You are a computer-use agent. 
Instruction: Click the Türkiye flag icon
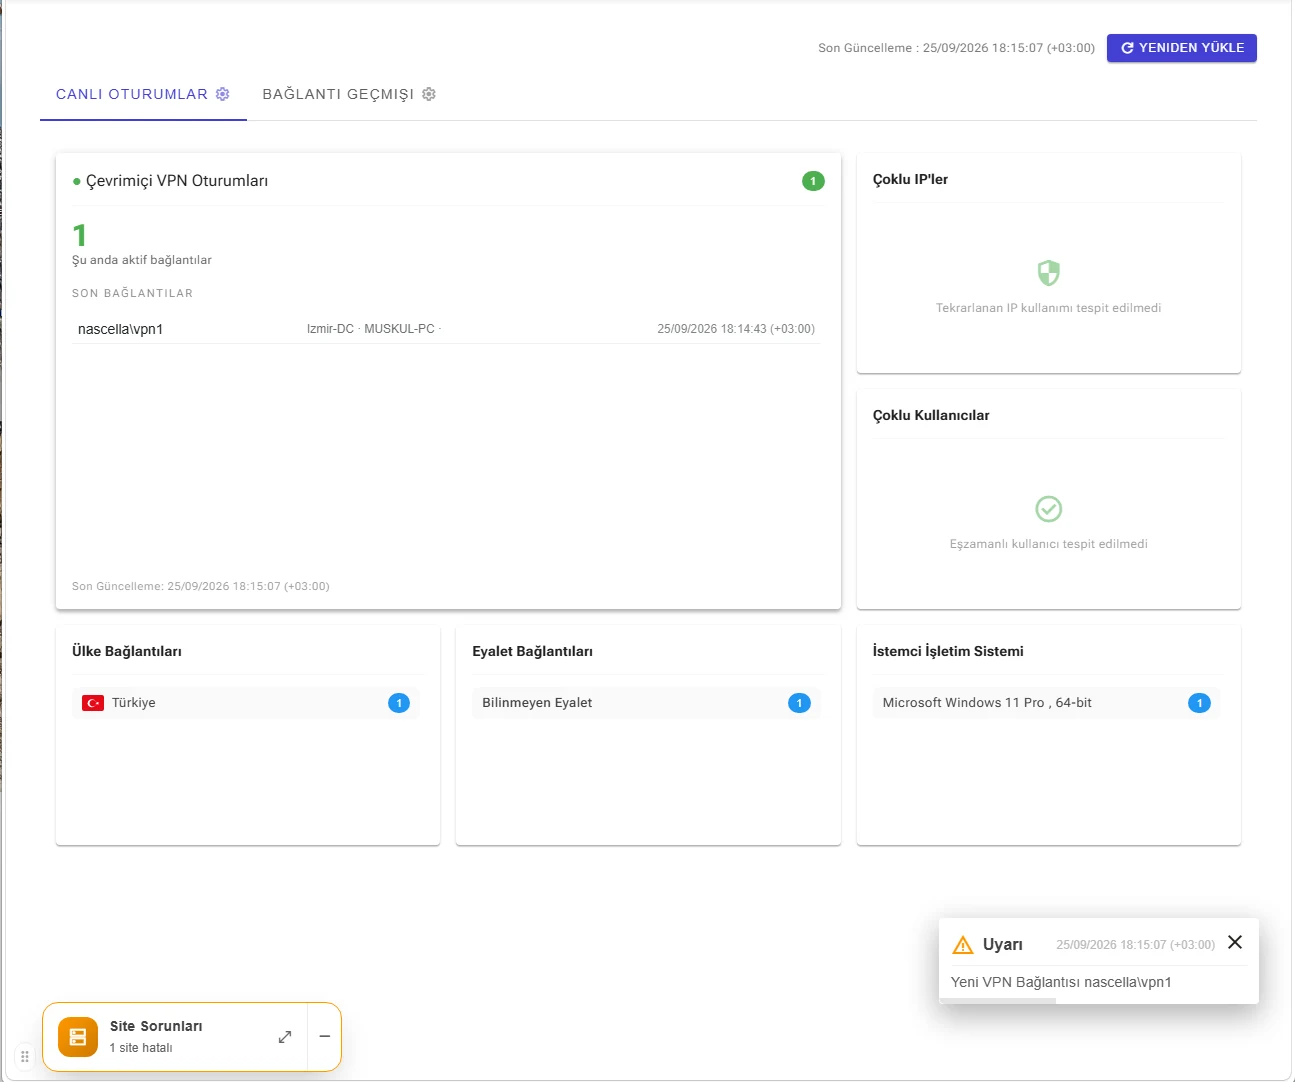(x=93, y=703)
